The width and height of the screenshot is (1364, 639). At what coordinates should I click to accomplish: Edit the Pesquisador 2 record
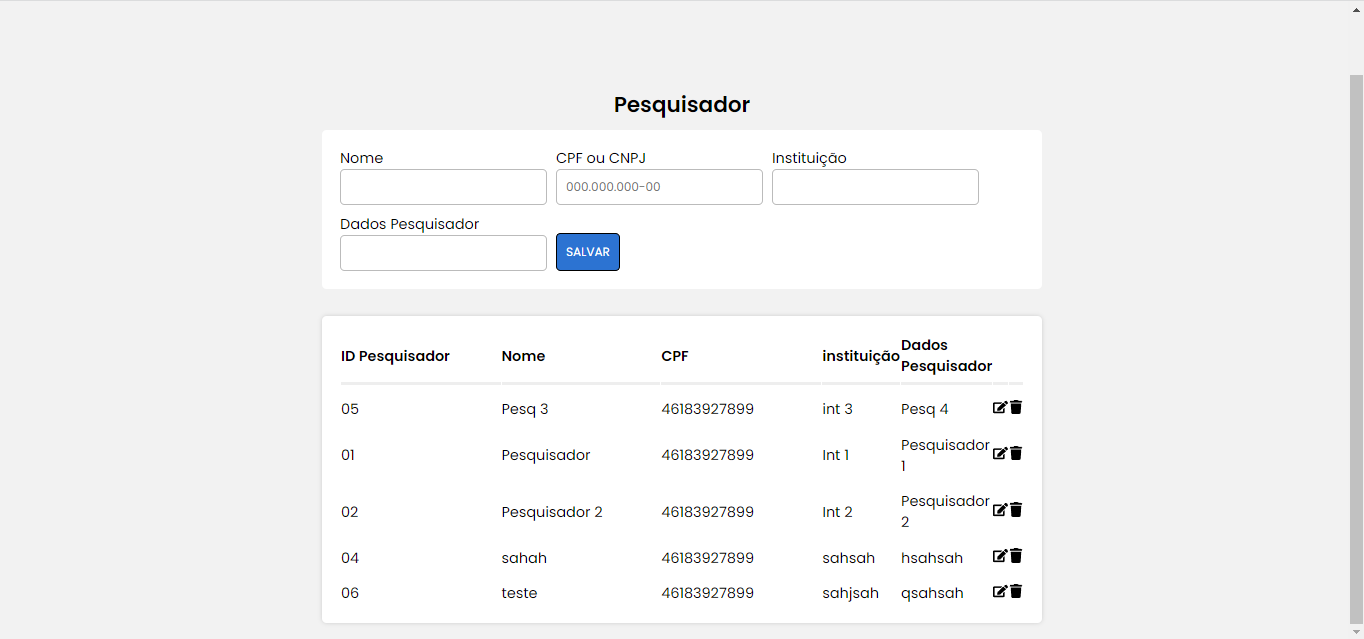coord(999,509)
